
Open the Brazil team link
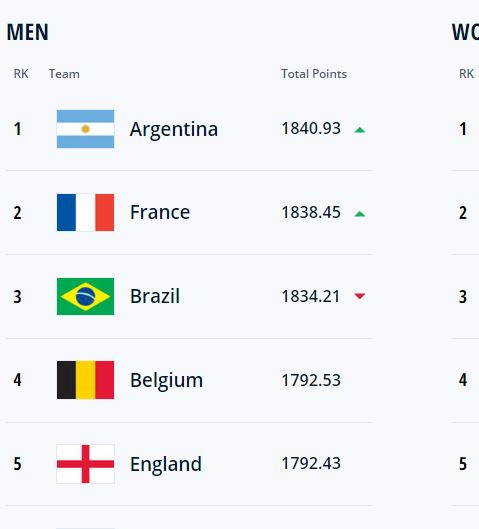(x=155, y=296)
